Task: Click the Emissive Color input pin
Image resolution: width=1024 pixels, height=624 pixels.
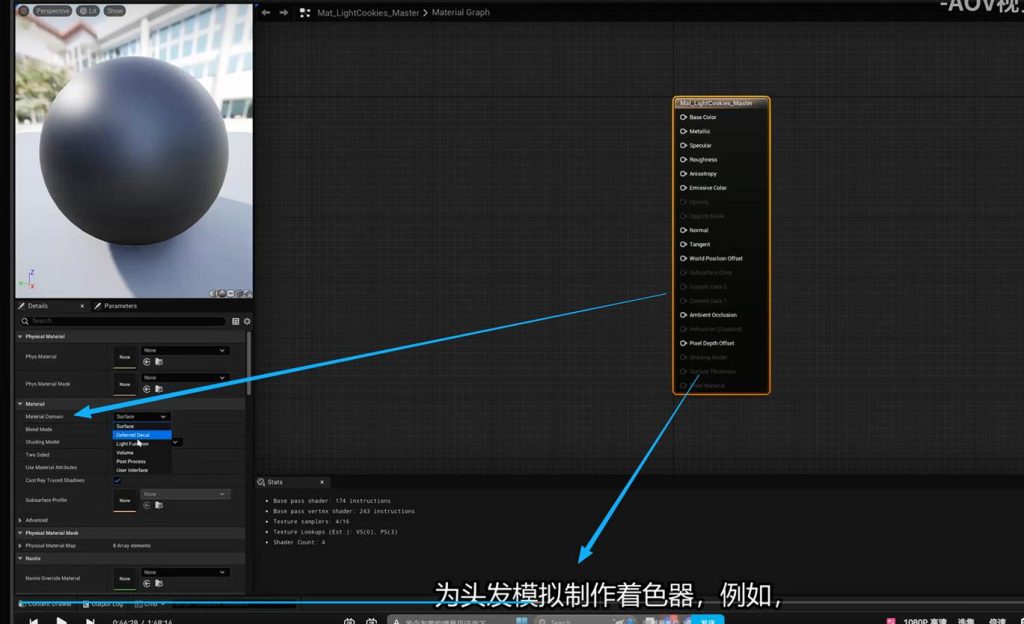Action: tap(684, 188)
